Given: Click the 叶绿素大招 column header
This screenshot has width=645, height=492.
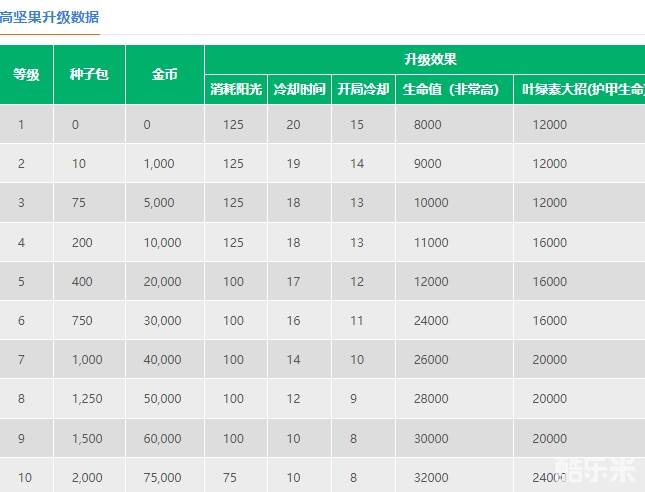Looking at the screenshot, I should pyautogui.click(x=582, y=89).
